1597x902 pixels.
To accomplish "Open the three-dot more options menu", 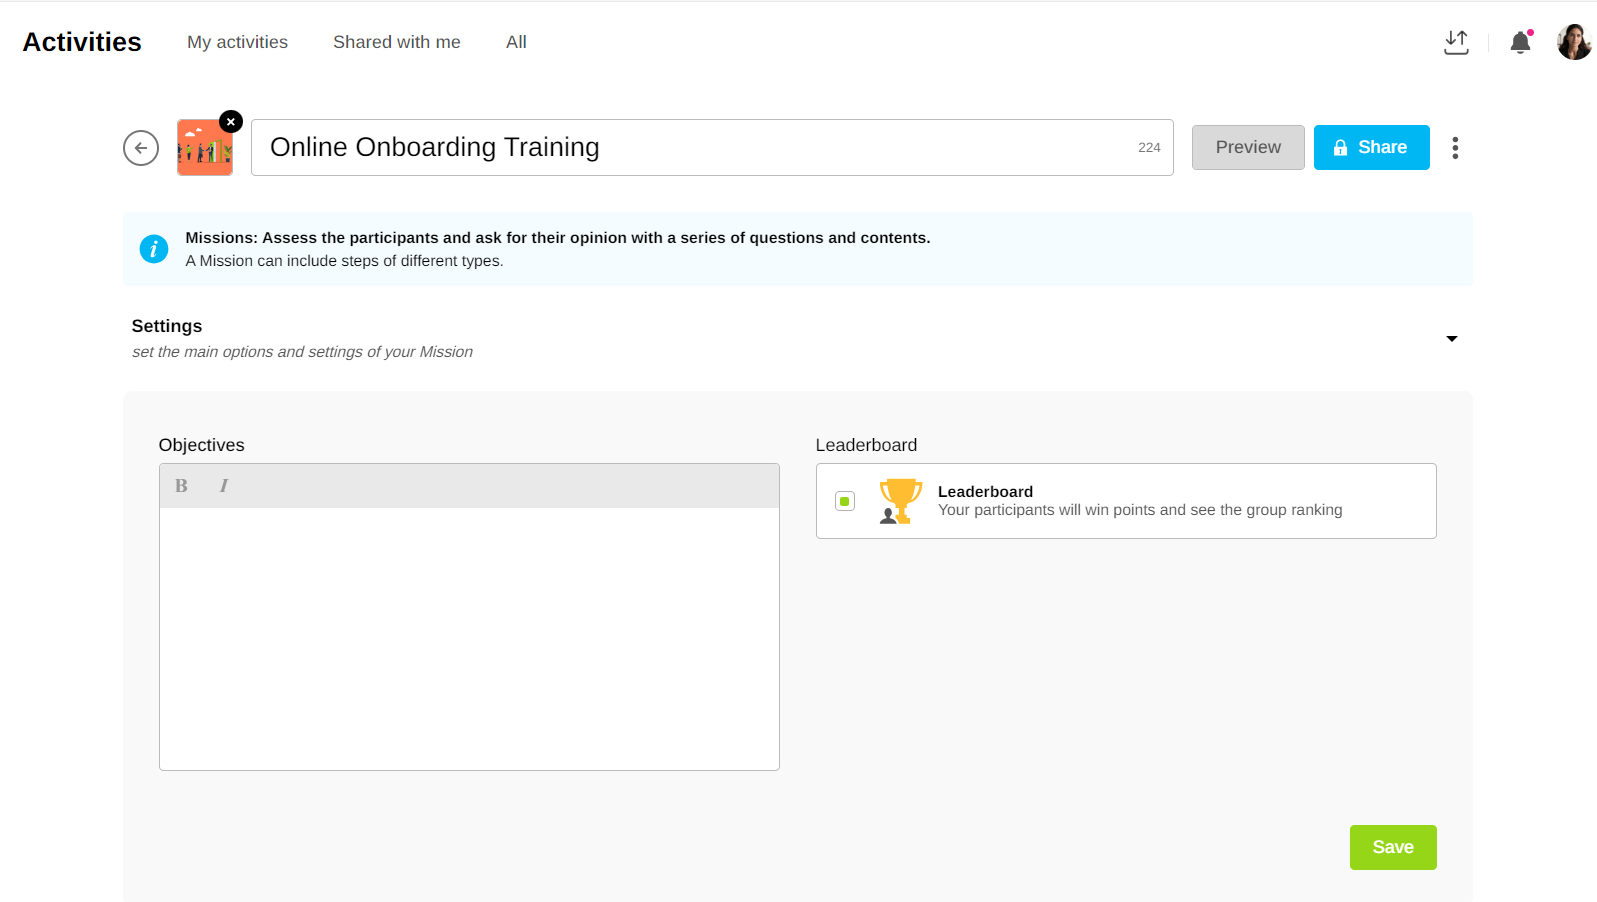I will coord(1455,148).
